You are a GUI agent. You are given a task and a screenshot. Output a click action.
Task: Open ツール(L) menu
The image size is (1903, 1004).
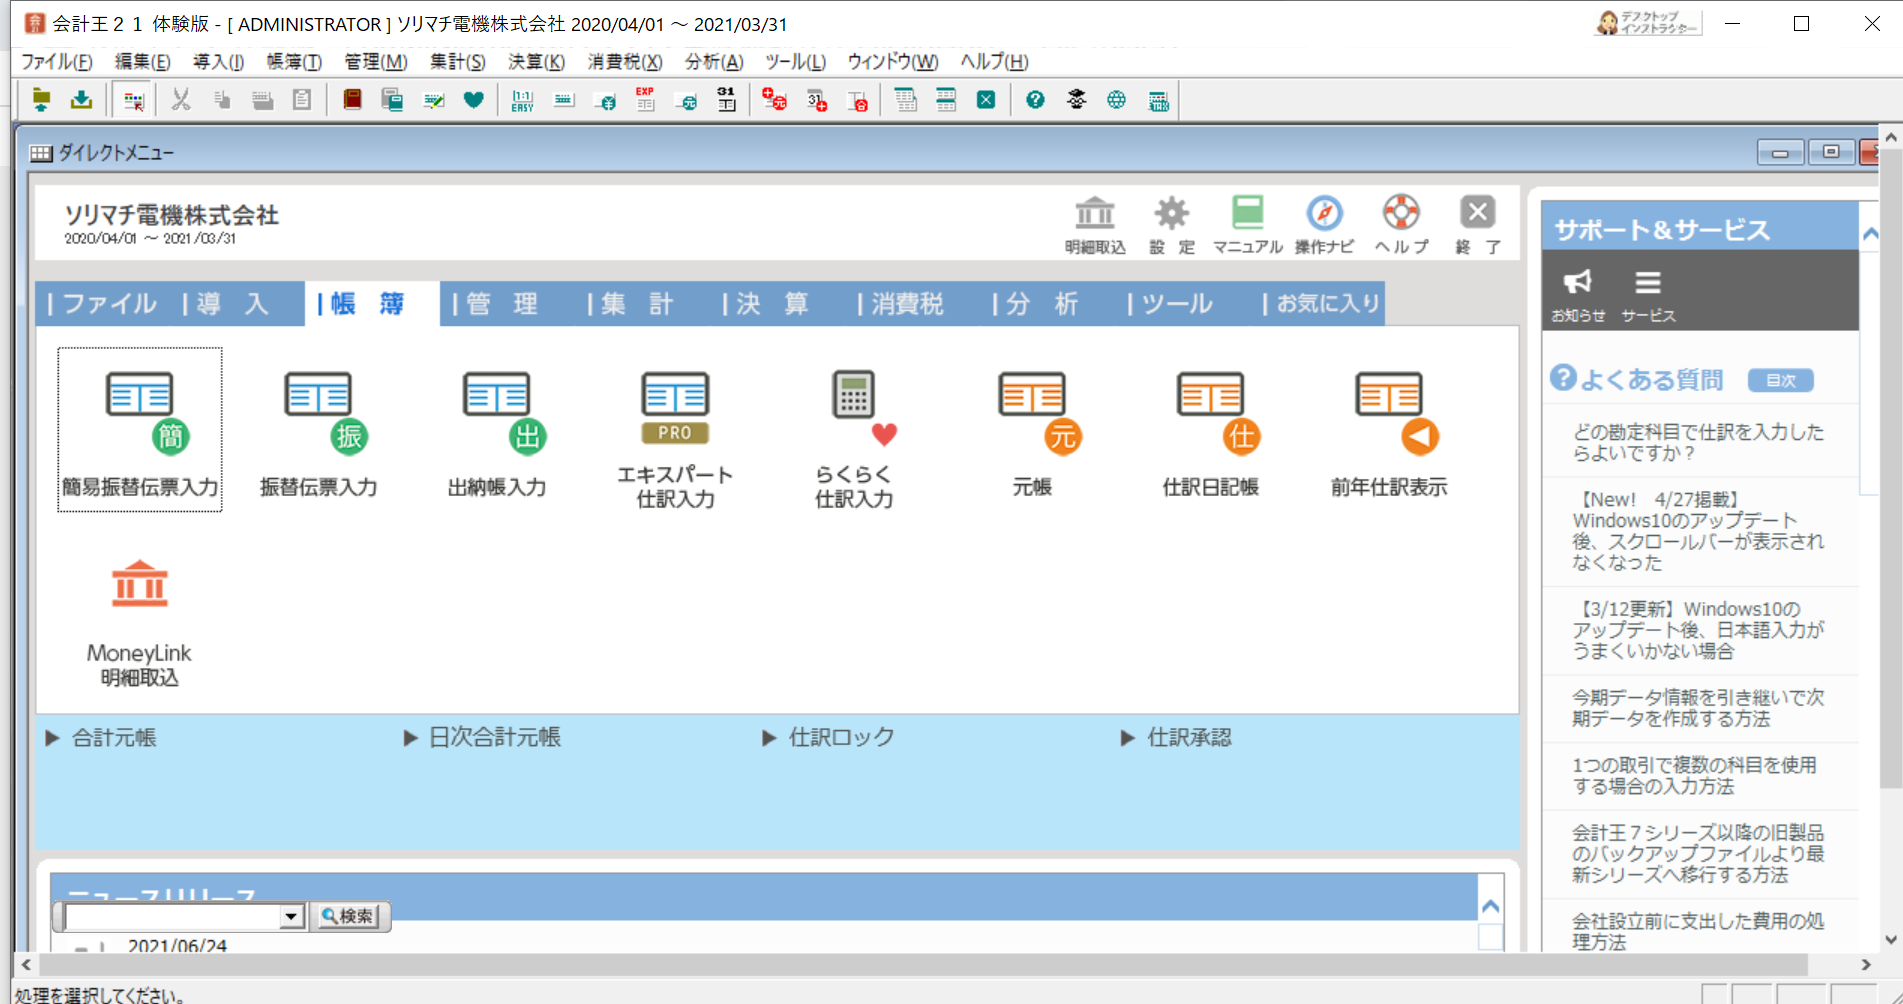[x=795, y=62]
